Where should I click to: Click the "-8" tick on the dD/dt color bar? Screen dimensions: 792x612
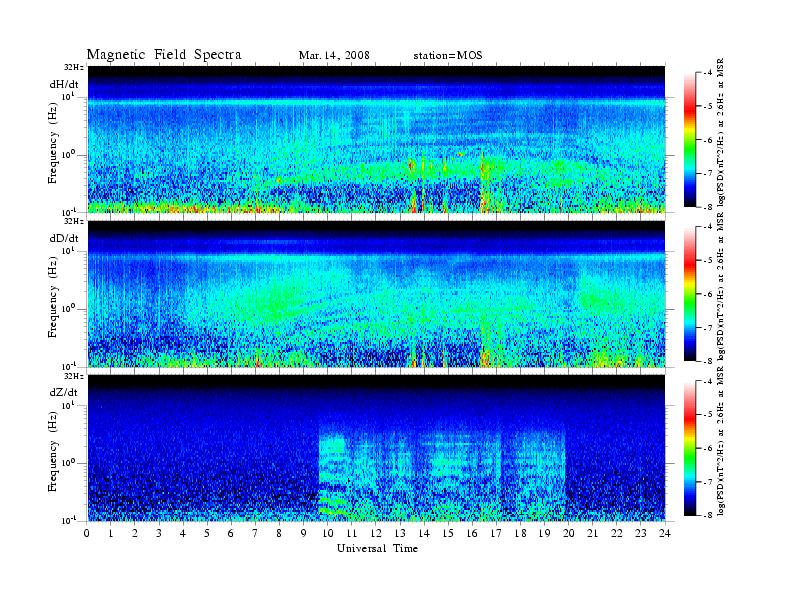(x=709, y=361)
